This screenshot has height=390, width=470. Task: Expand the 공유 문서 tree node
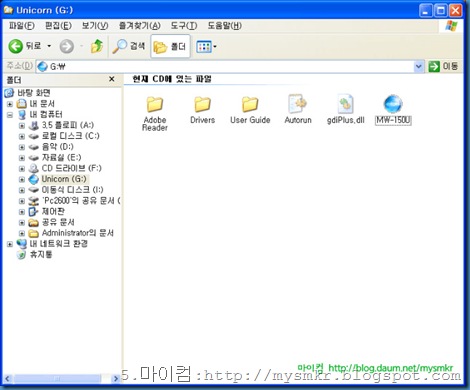22,223
